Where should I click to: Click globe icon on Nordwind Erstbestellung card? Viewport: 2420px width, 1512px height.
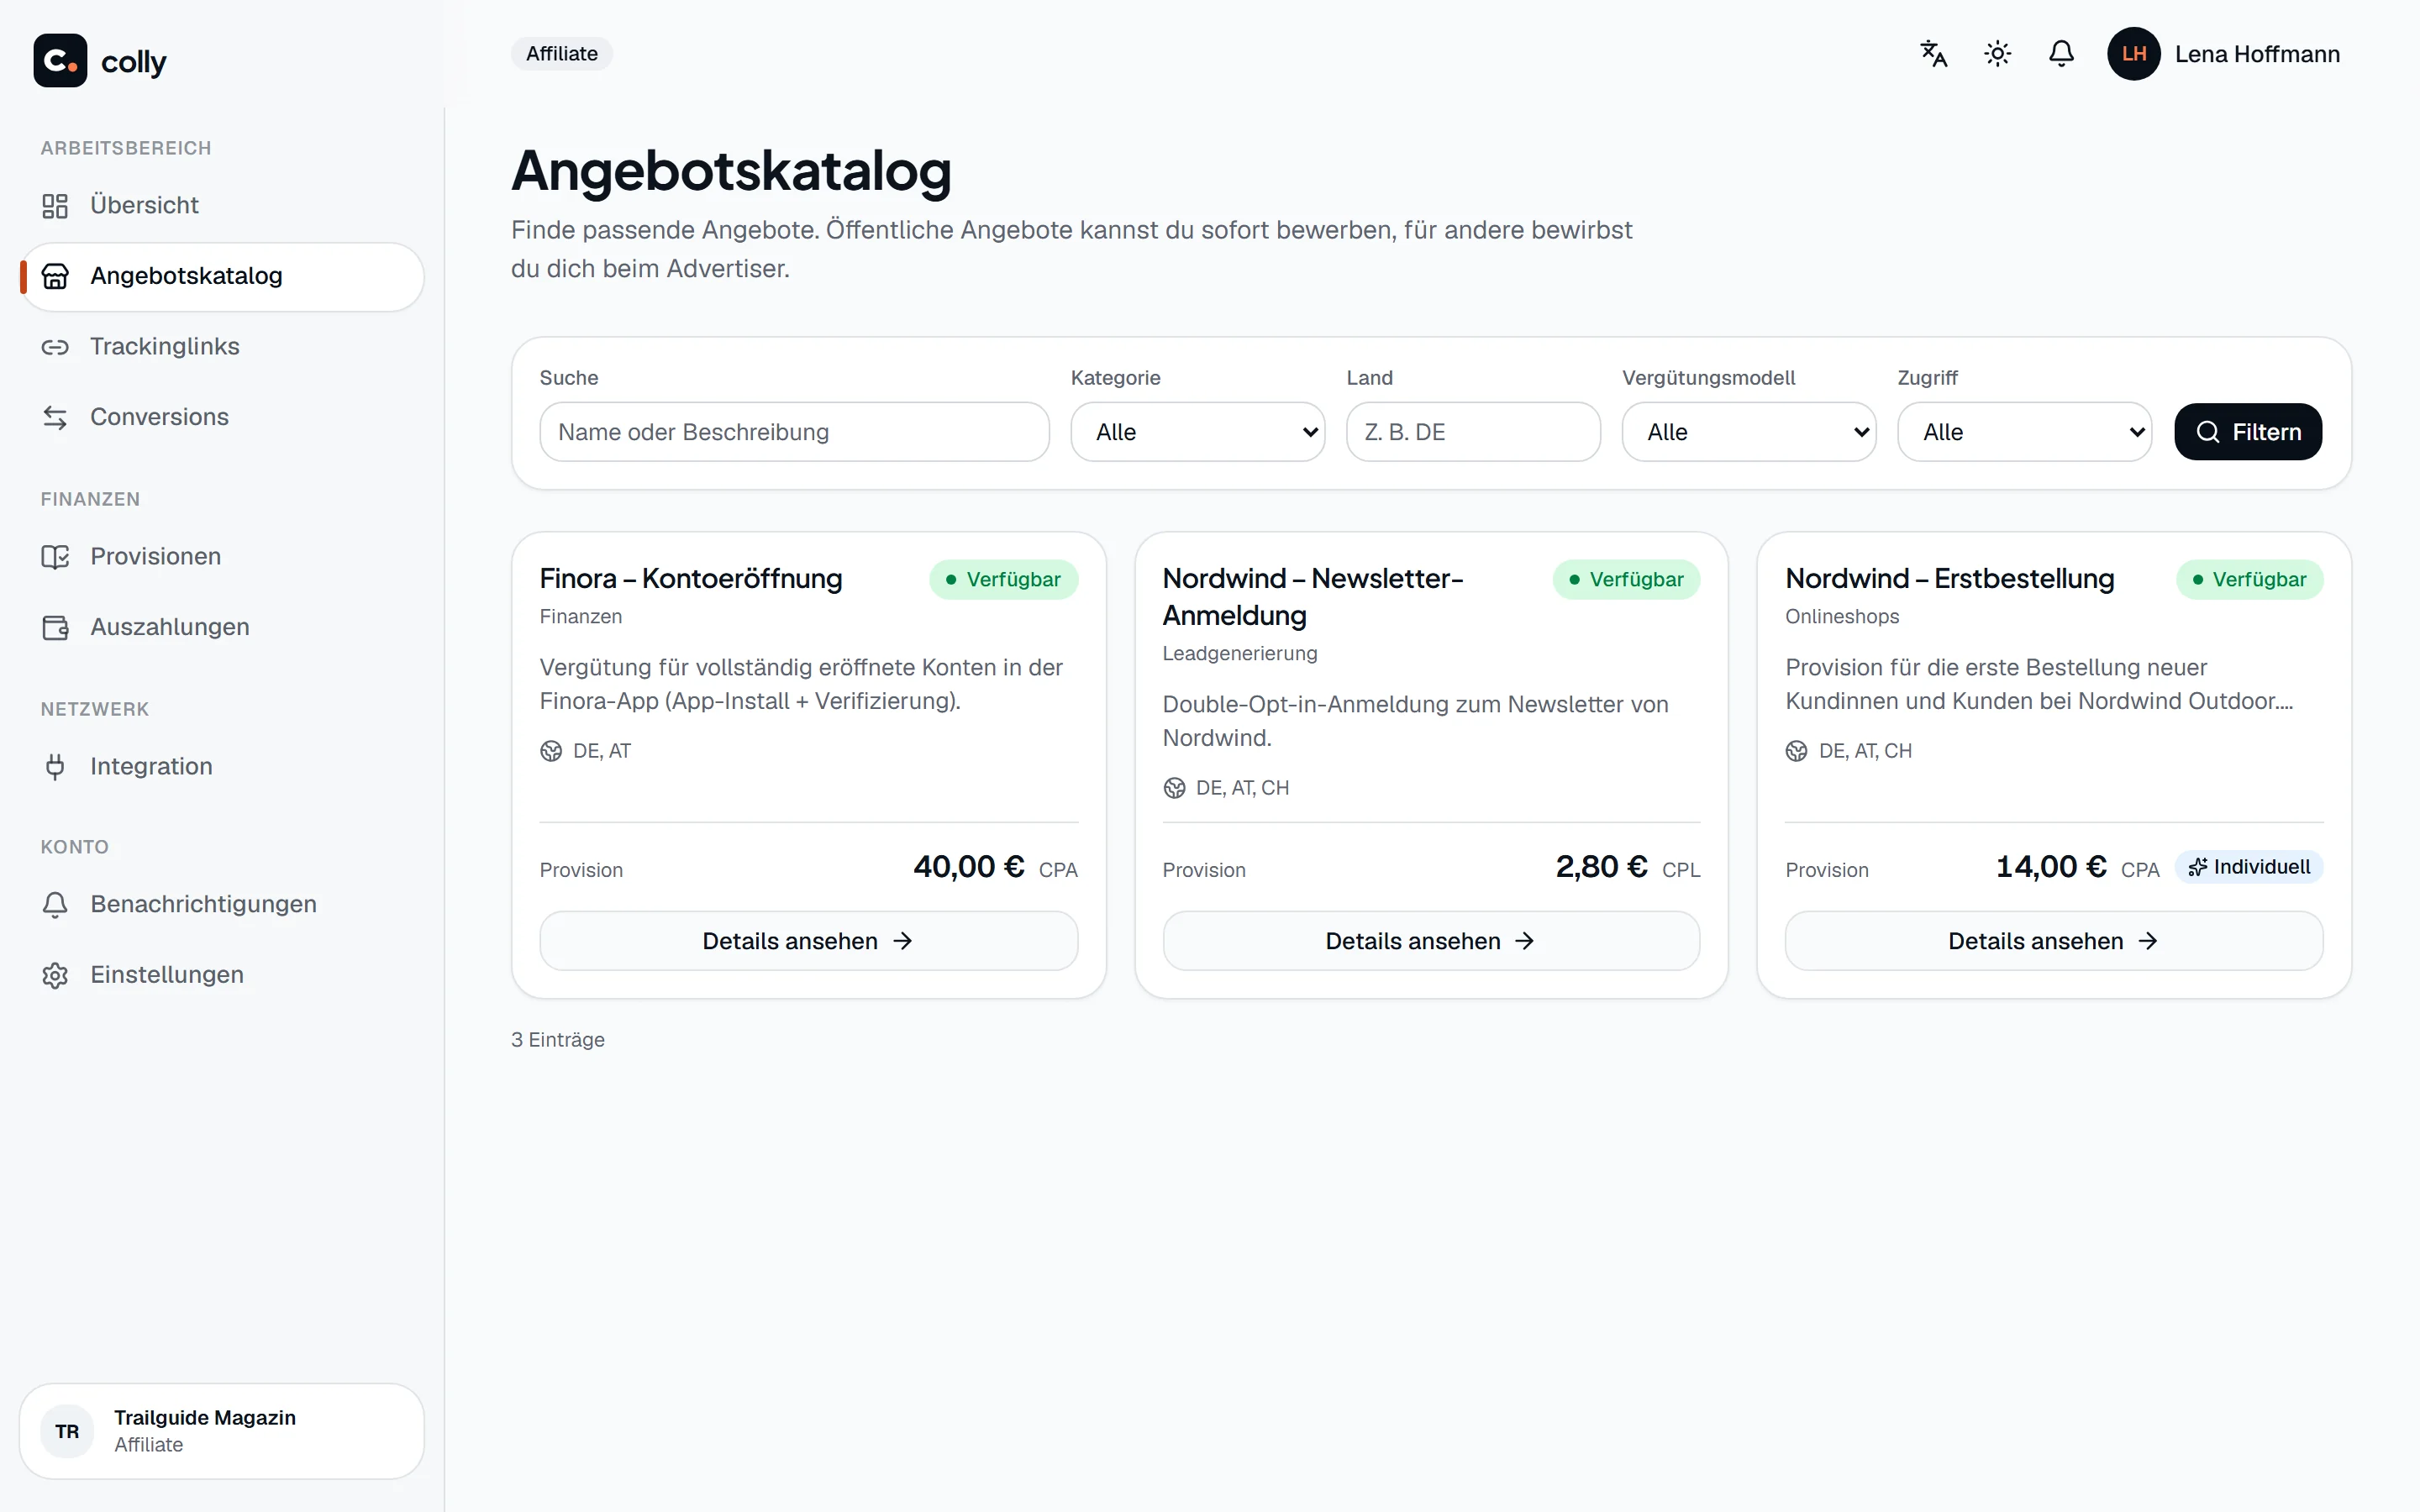(1797, 751)
